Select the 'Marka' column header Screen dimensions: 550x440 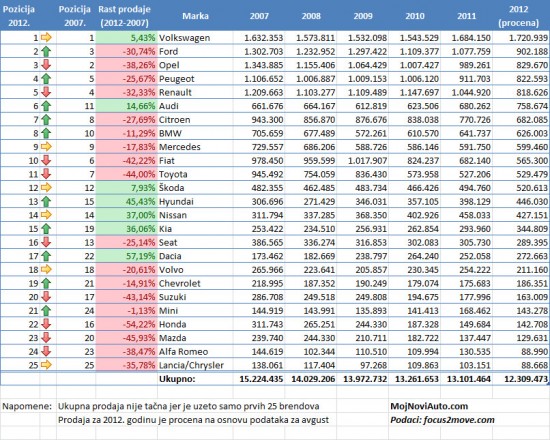pyautogui.click(x=195, y=16)
